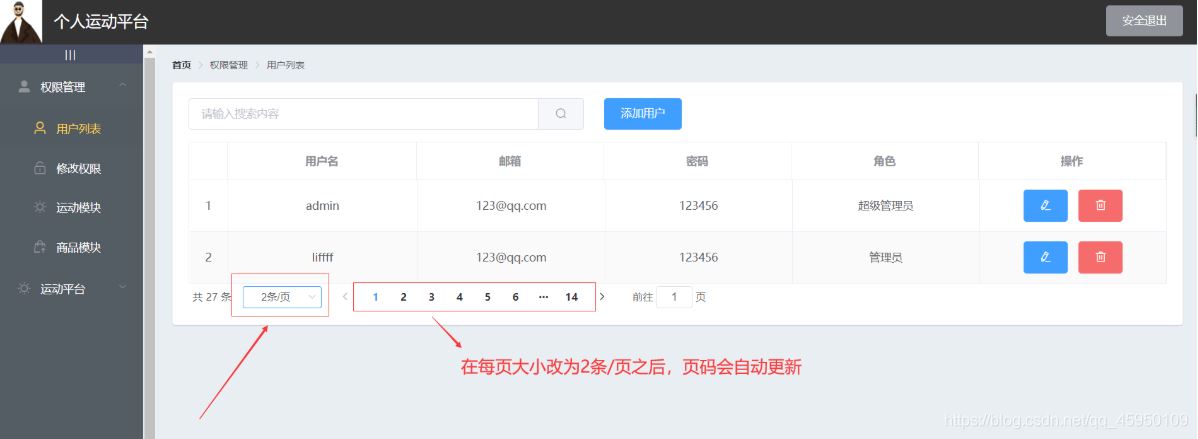Click the search magnifier button
This screenshot has height=439, width=1198.
[561, 114]
